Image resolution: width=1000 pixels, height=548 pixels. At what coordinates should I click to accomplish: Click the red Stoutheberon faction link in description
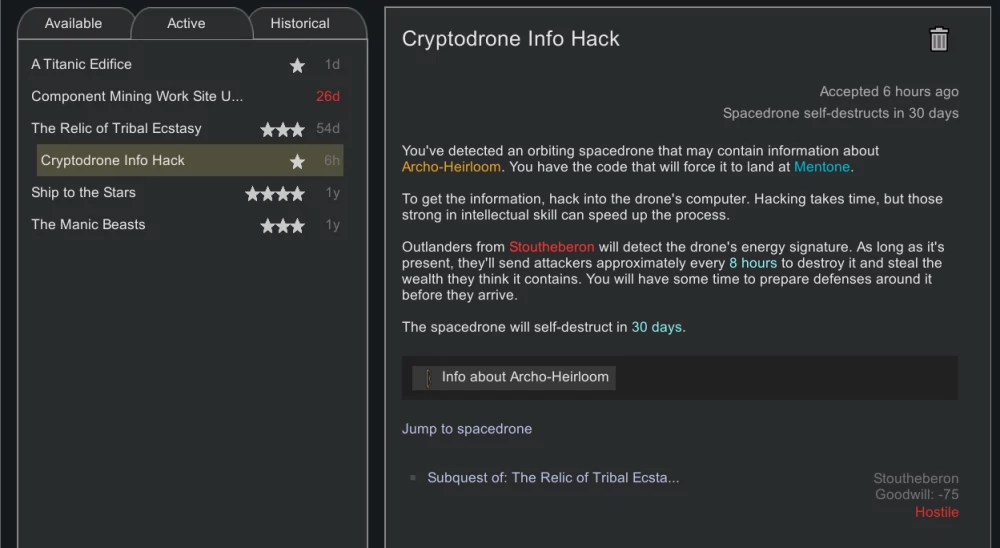pyautogui.click(x=551, y=247)
